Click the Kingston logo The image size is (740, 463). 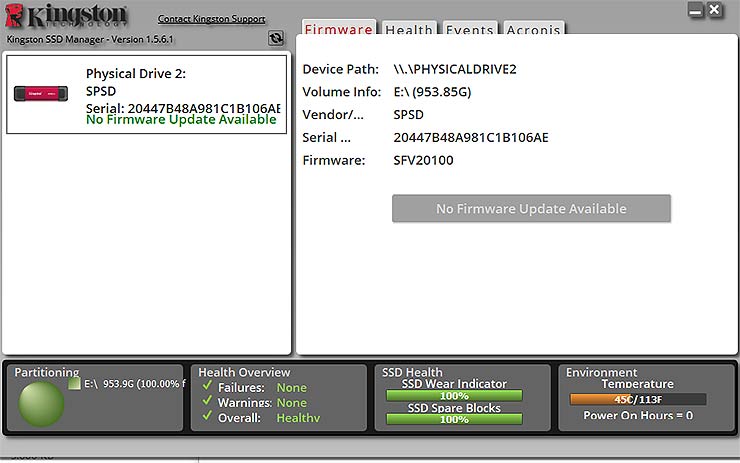(66, 16)
